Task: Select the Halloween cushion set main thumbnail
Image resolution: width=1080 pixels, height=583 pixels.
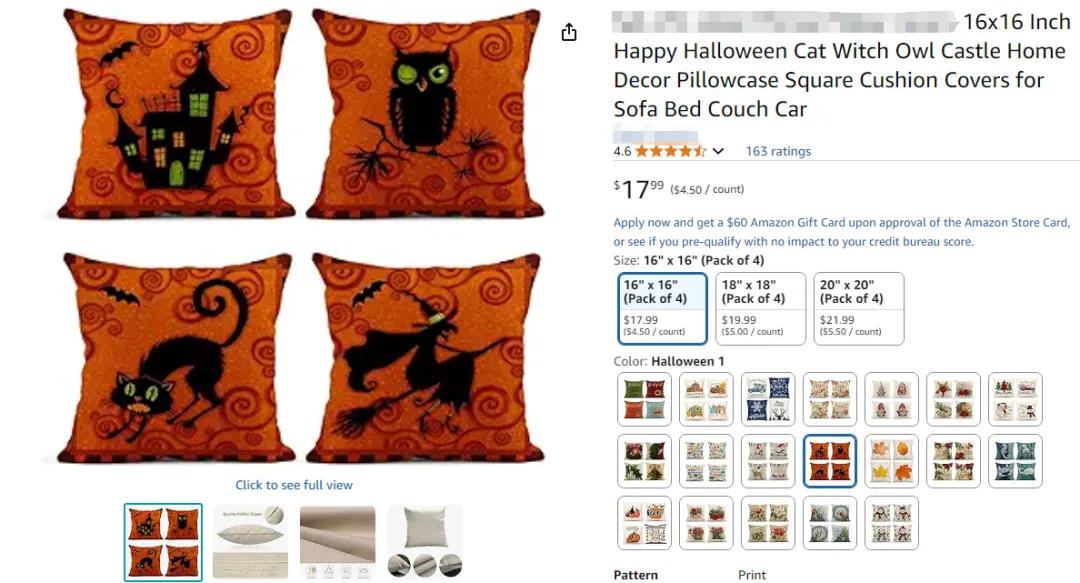Action: 163,542
